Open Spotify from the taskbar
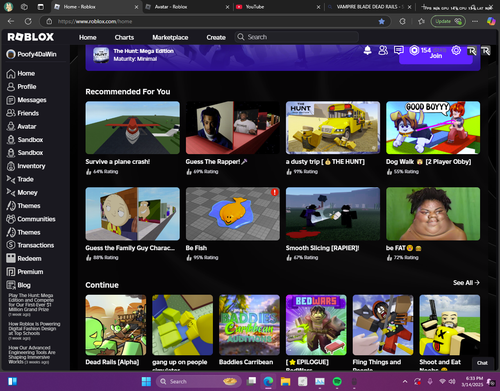Image resolution: width=500 pixels, height=391 pixels. 337,381
